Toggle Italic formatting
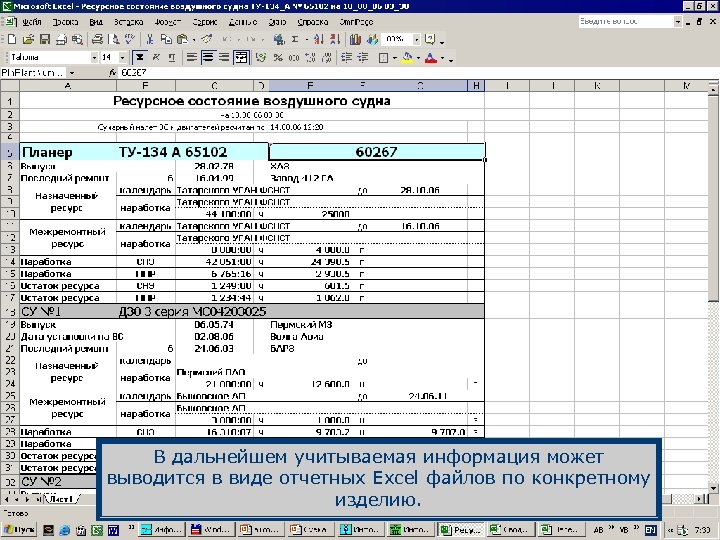The image size is (720, 540). click(156, 58)
